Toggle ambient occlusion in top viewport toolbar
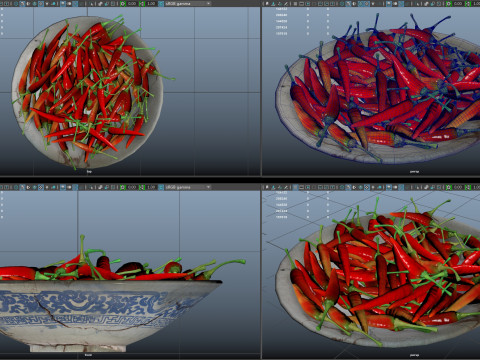This screenshot has height=360, width=480. click(x=63, y=4)
